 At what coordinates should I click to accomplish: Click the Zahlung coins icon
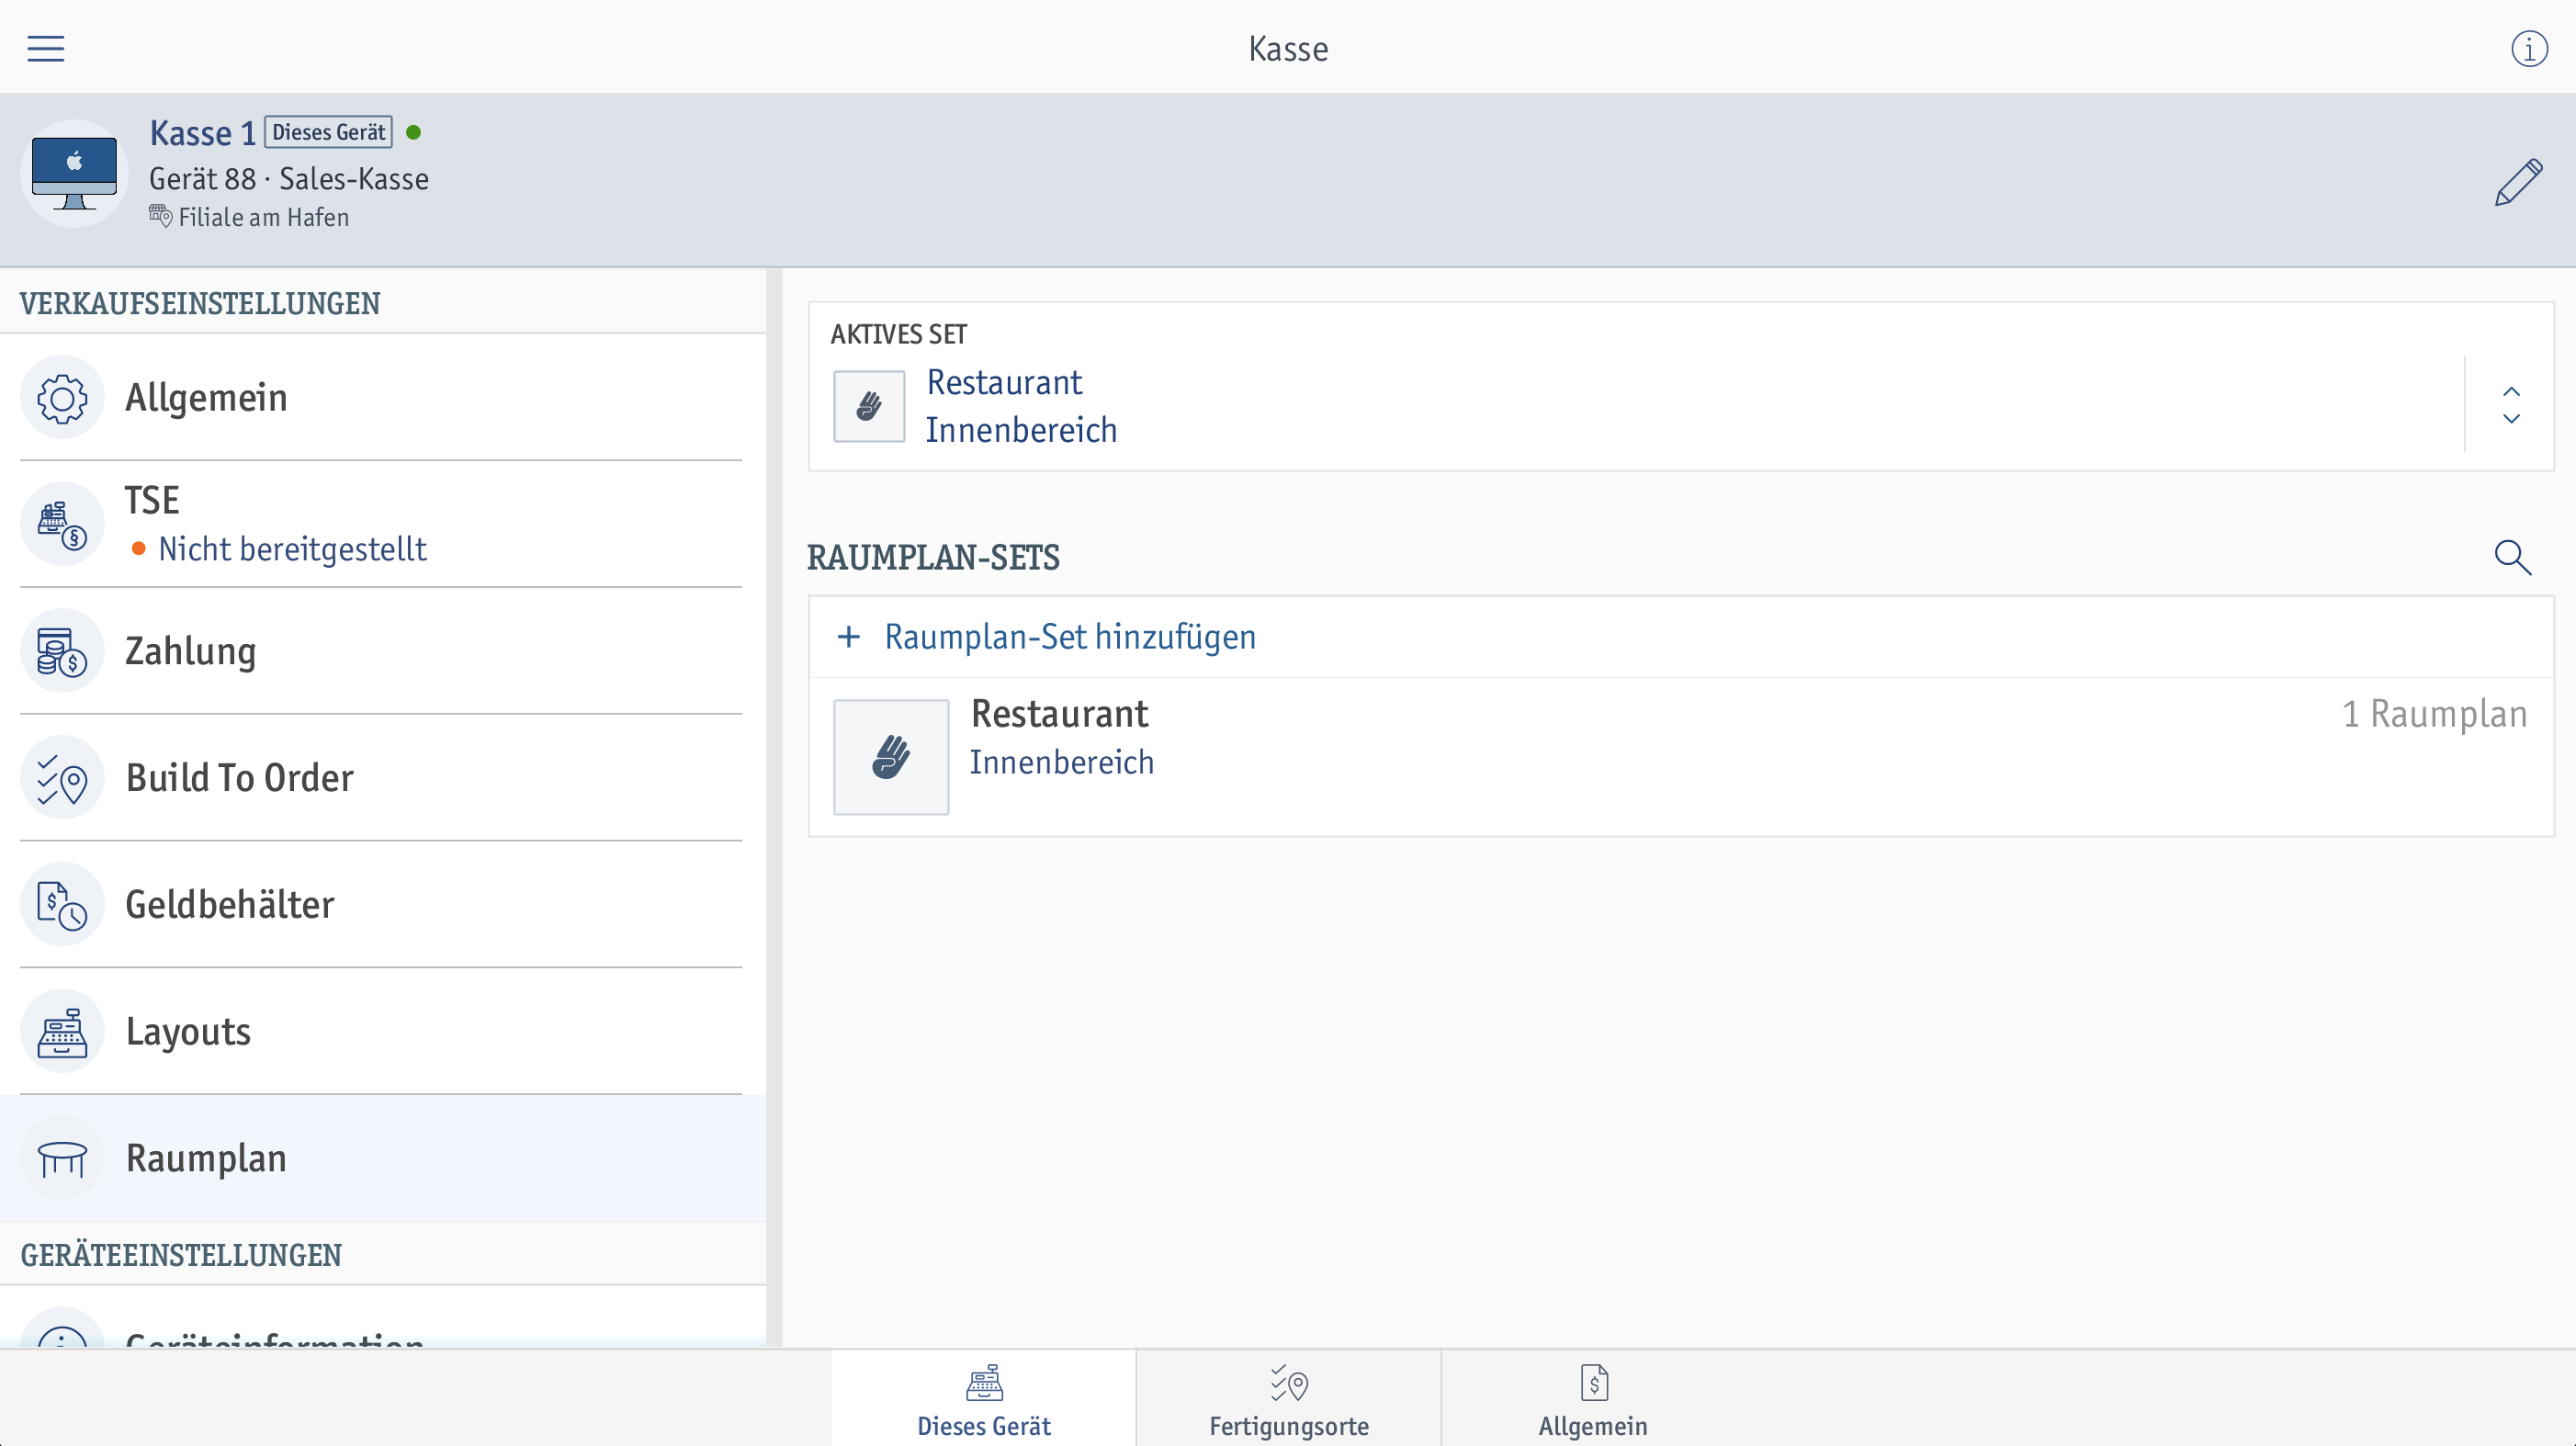pos(62,651)
